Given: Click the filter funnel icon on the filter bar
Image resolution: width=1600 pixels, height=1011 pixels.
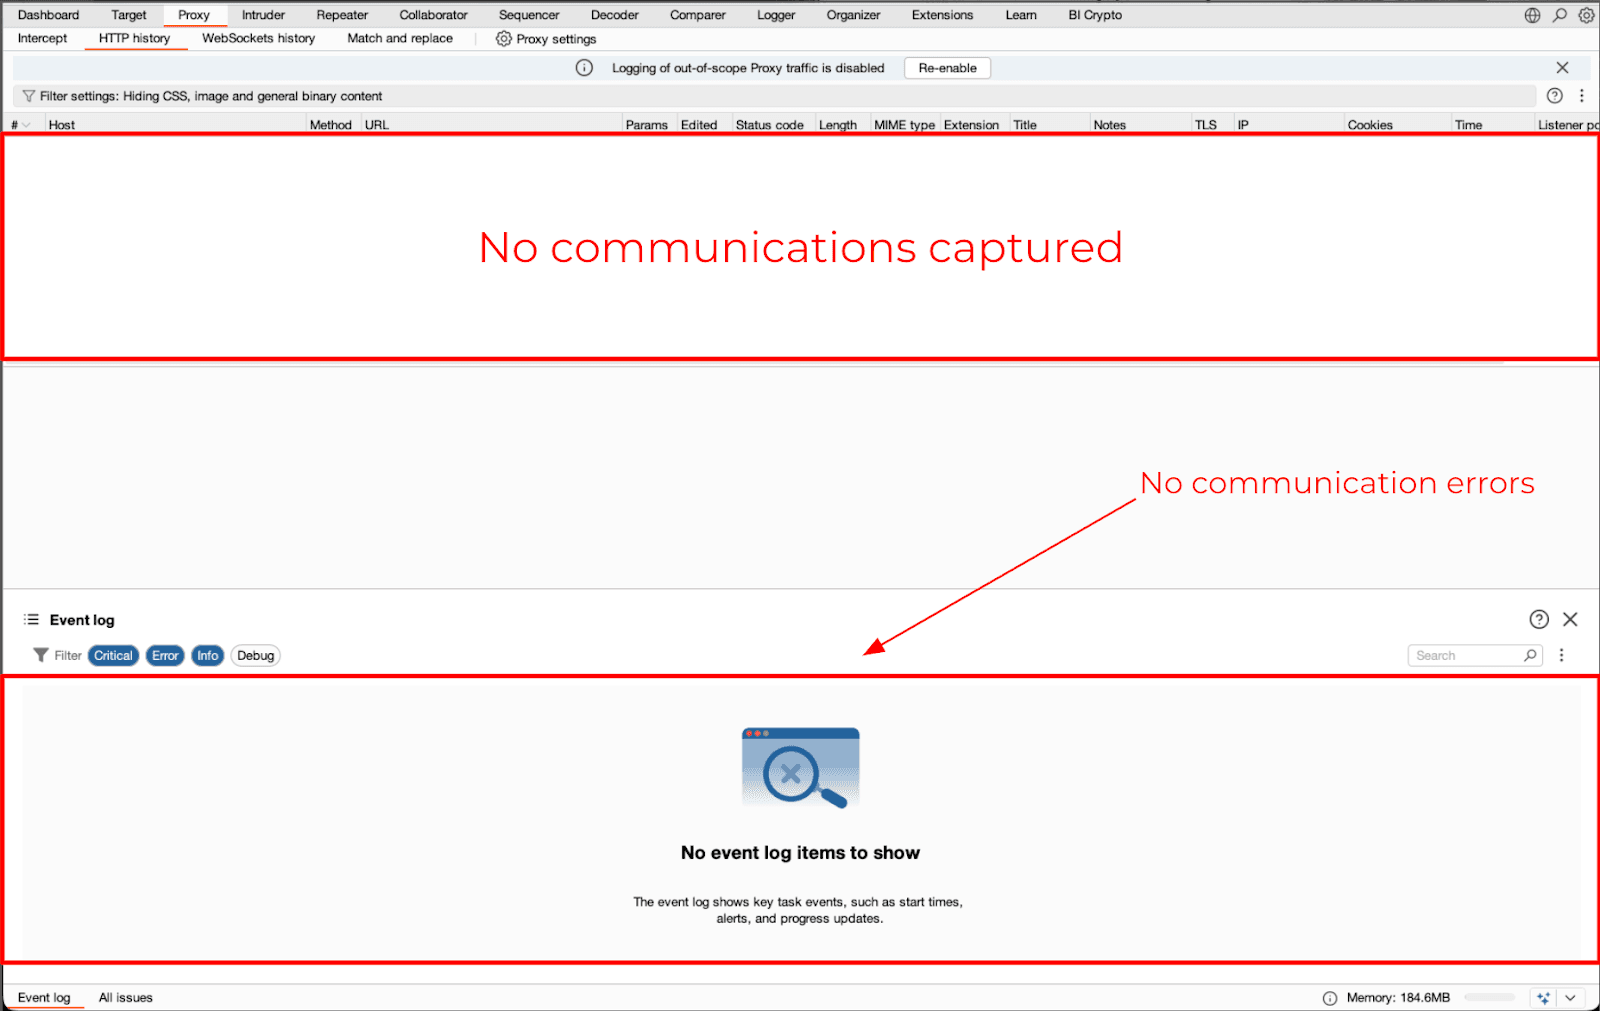Looking at the screenshot, I should pos(29,96).
